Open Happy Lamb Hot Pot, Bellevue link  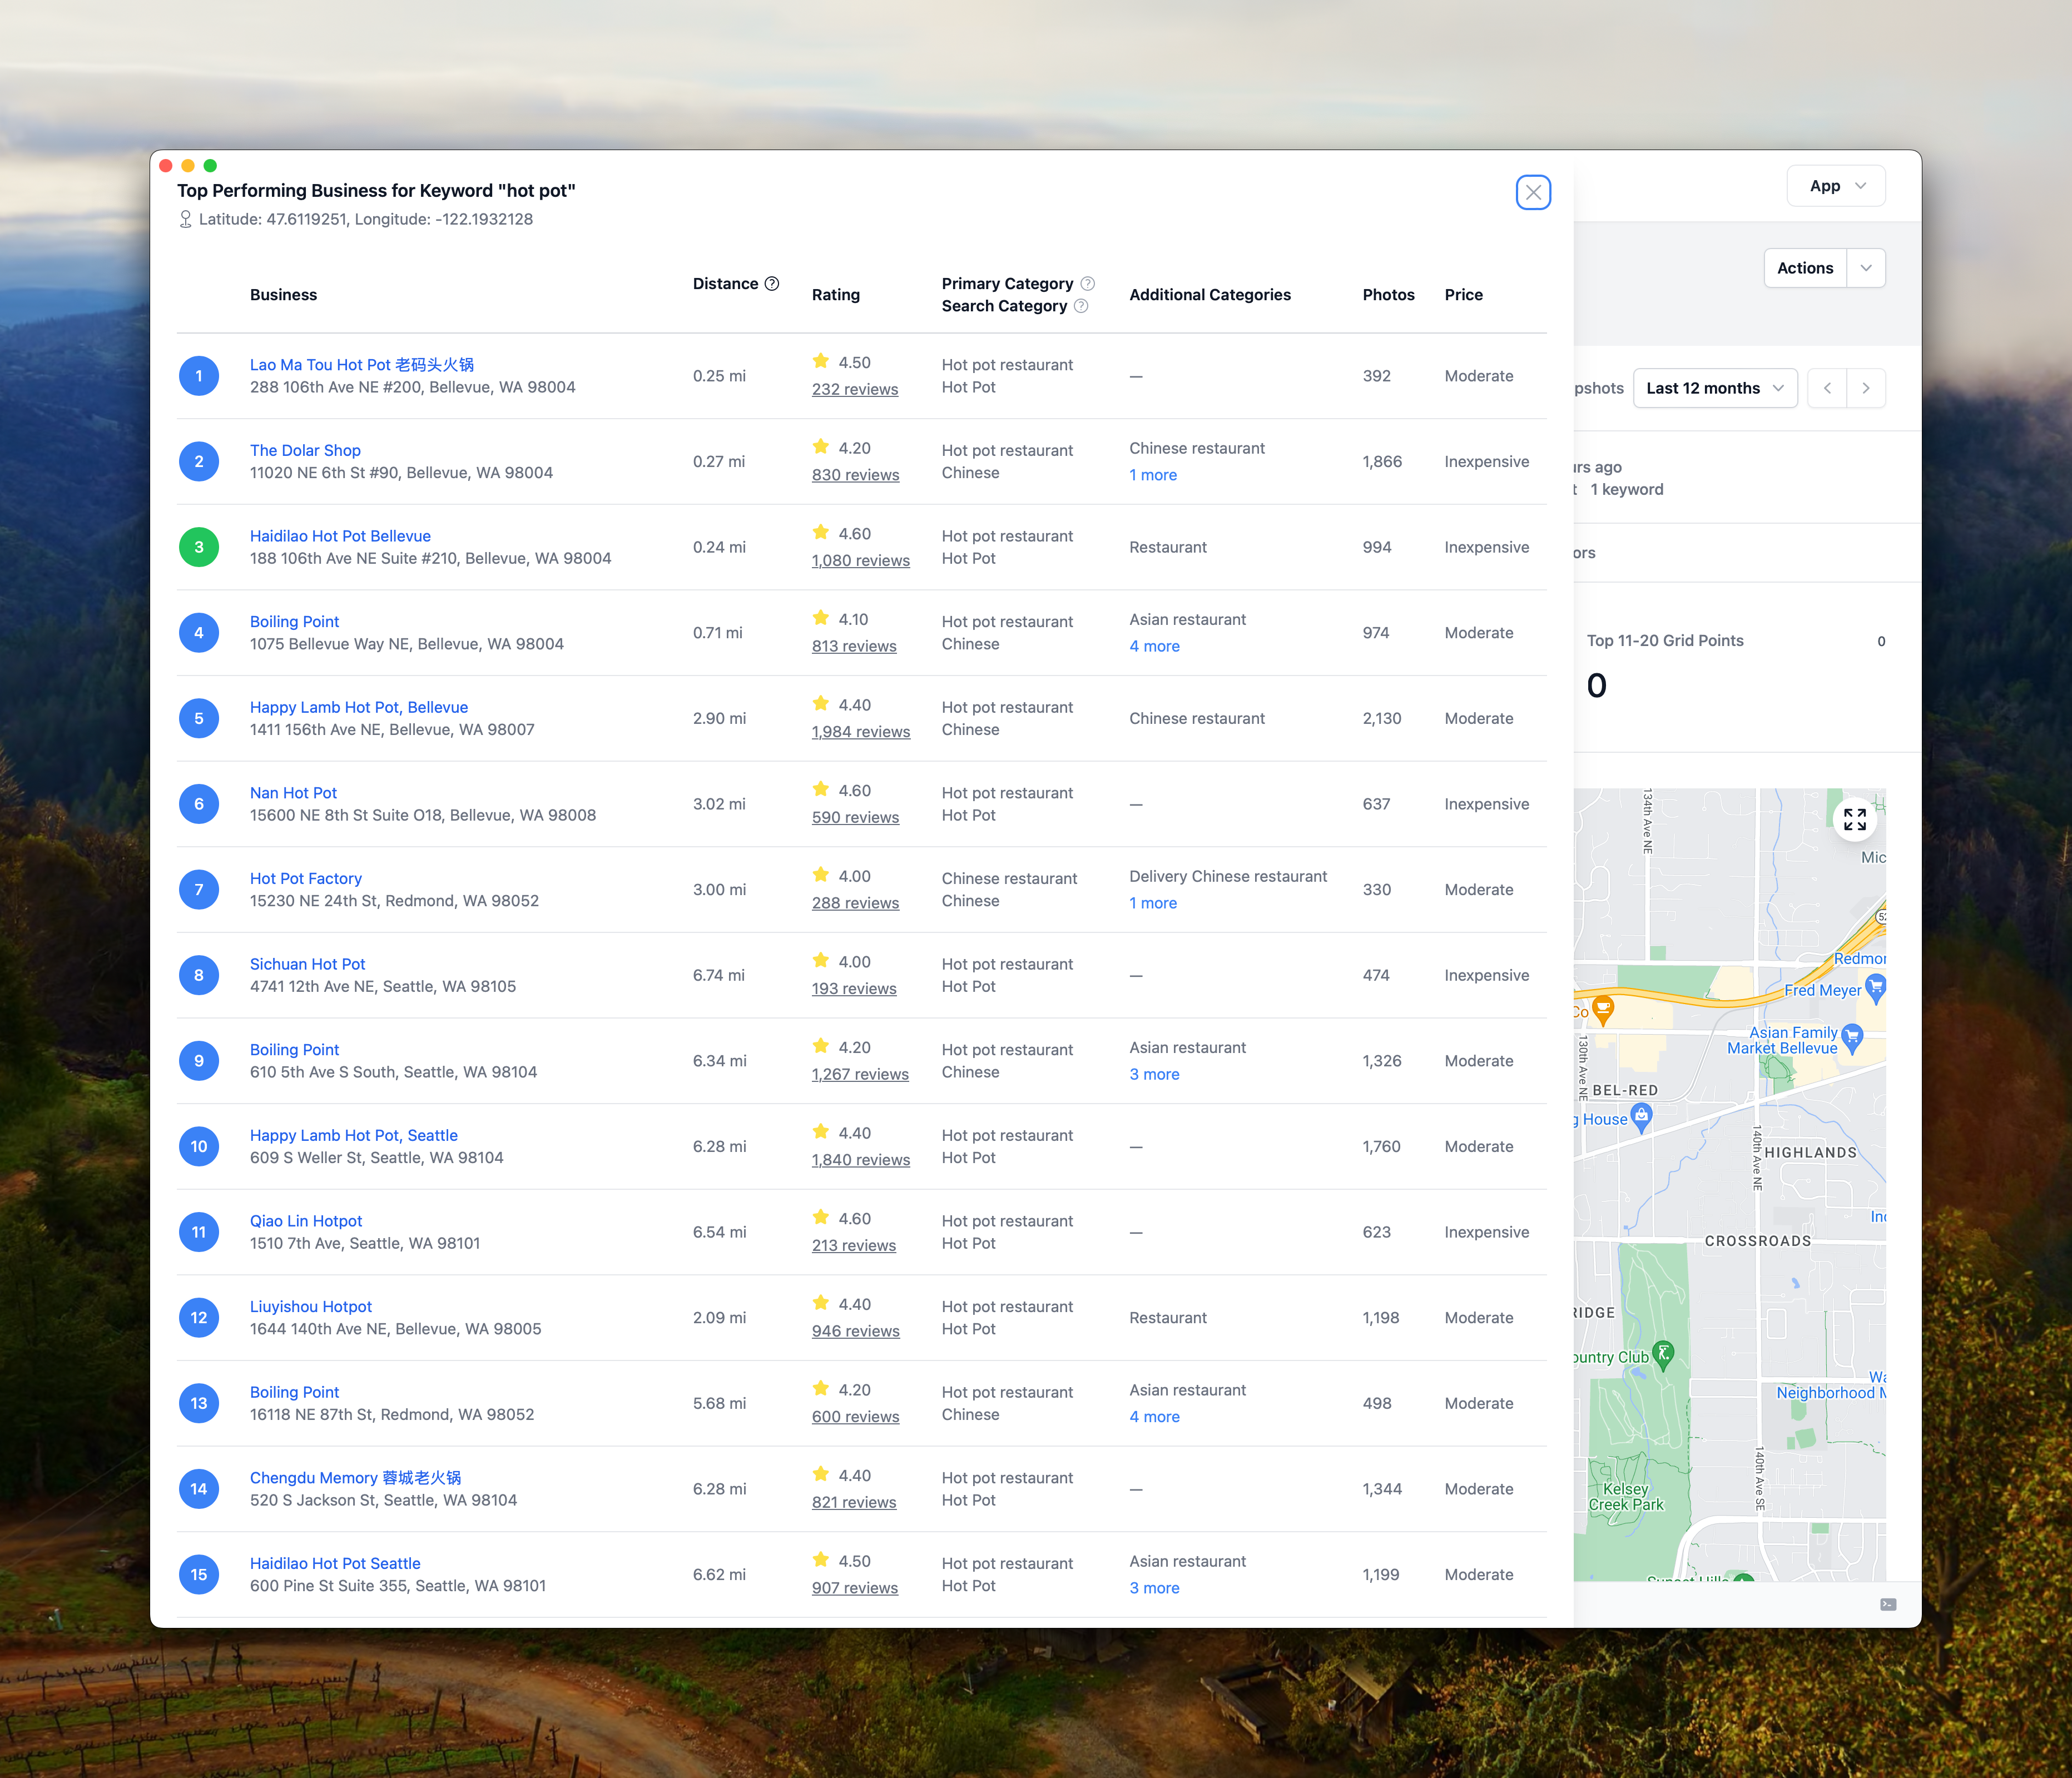coord(359,707)
